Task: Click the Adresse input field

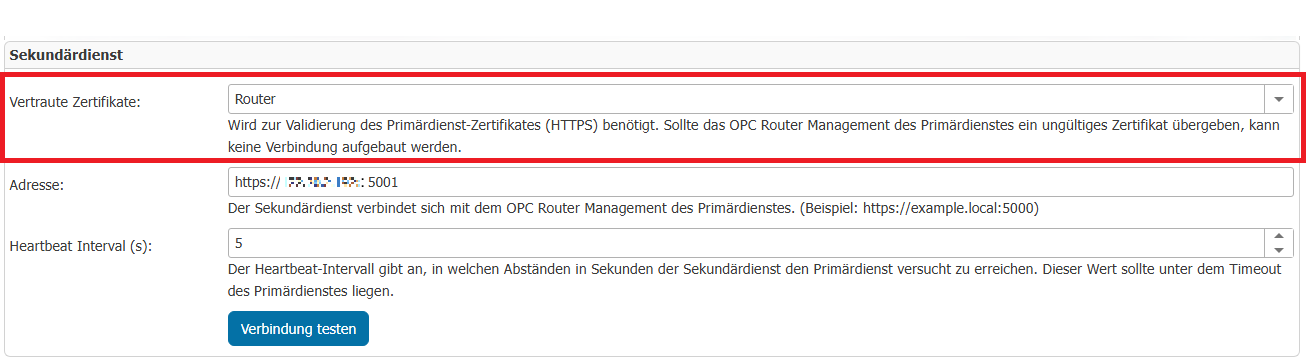Action: coord(761,183)
